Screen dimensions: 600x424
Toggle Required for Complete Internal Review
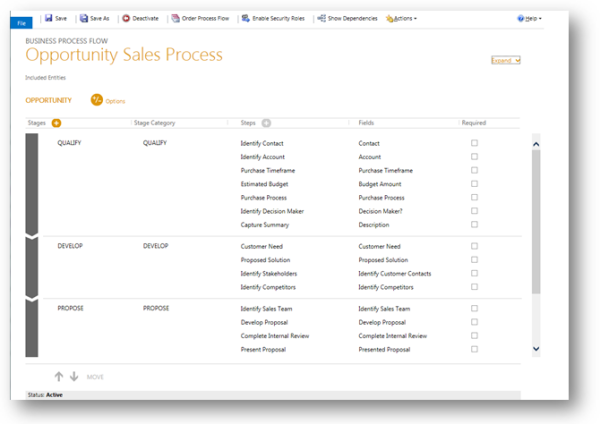click(x=474, y=336)
